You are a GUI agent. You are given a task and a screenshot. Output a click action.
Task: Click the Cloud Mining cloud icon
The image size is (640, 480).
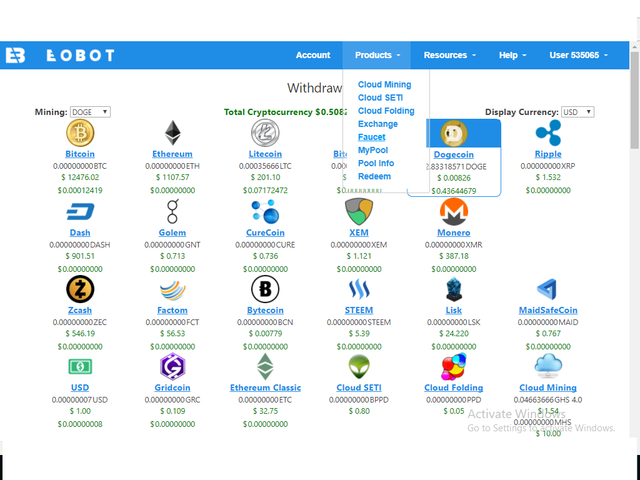[x=548, y=366]
